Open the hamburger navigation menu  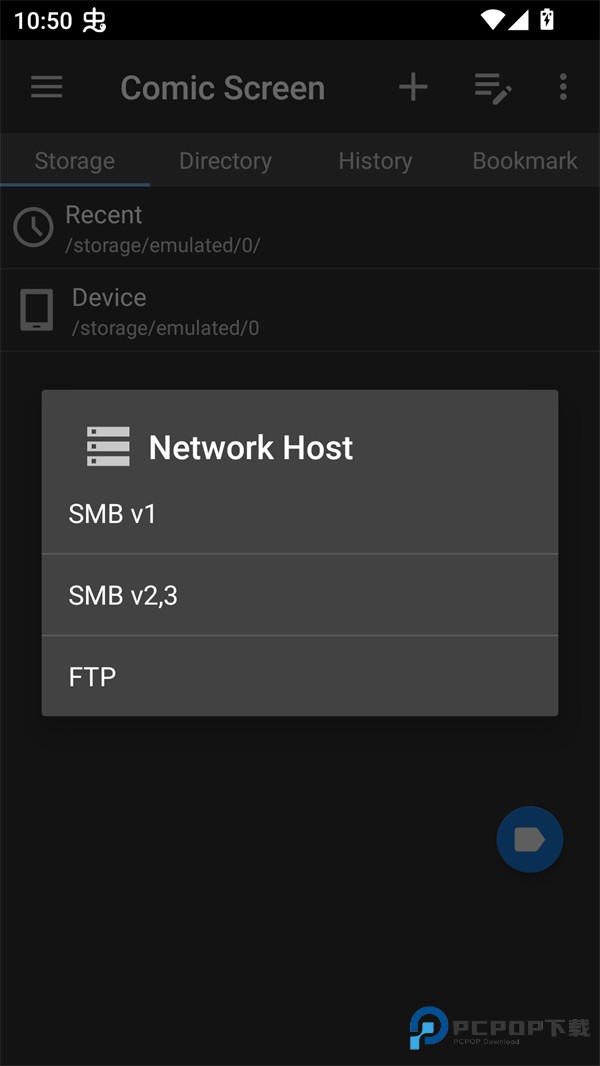(x=47, y=87)
